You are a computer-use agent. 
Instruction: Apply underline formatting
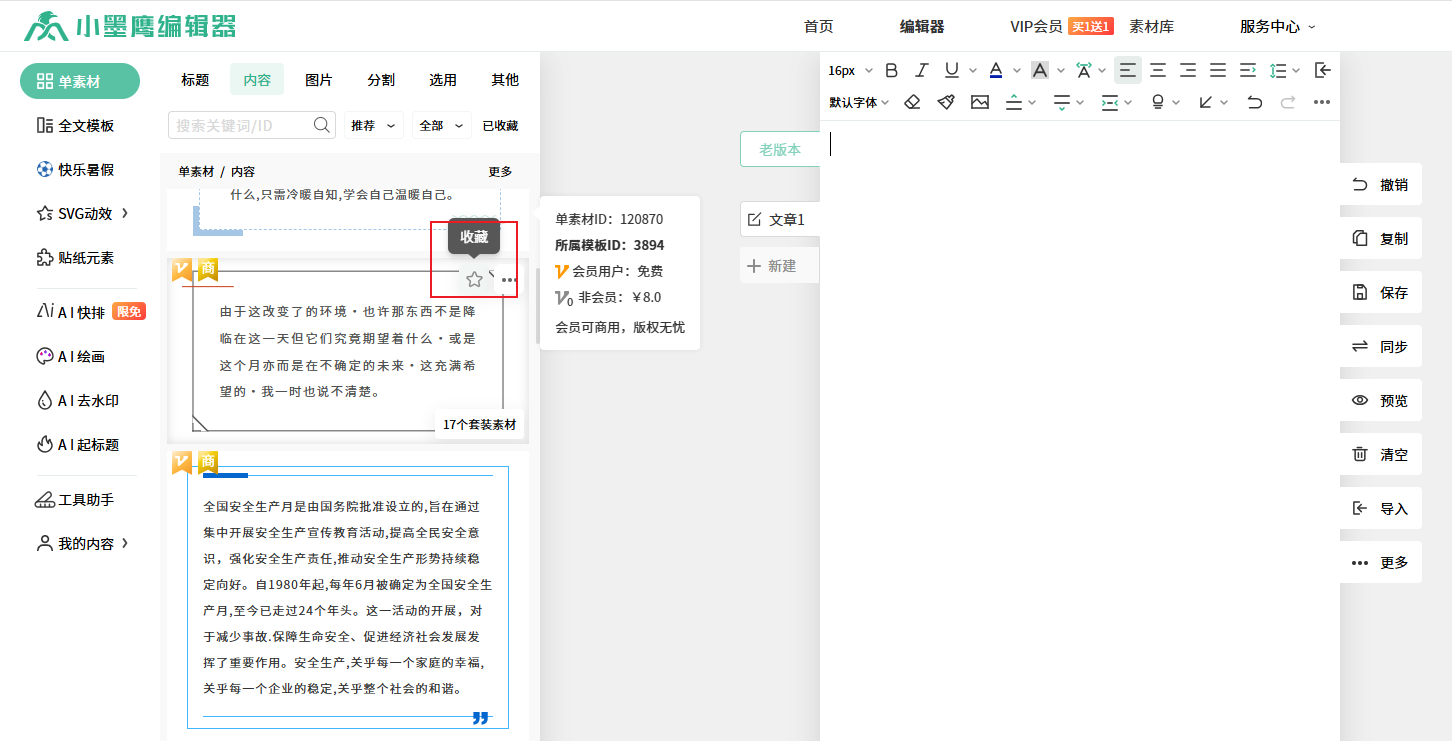951,70
